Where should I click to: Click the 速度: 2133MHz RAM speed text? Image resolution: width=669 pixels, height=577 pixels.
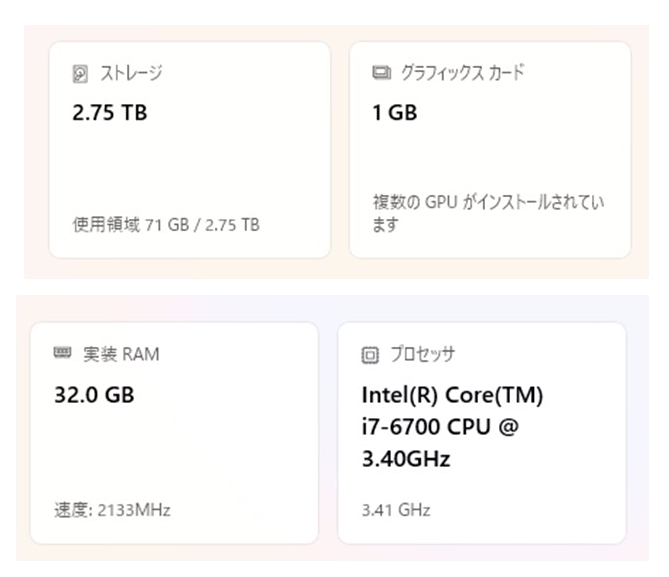[x=112, y=510]
